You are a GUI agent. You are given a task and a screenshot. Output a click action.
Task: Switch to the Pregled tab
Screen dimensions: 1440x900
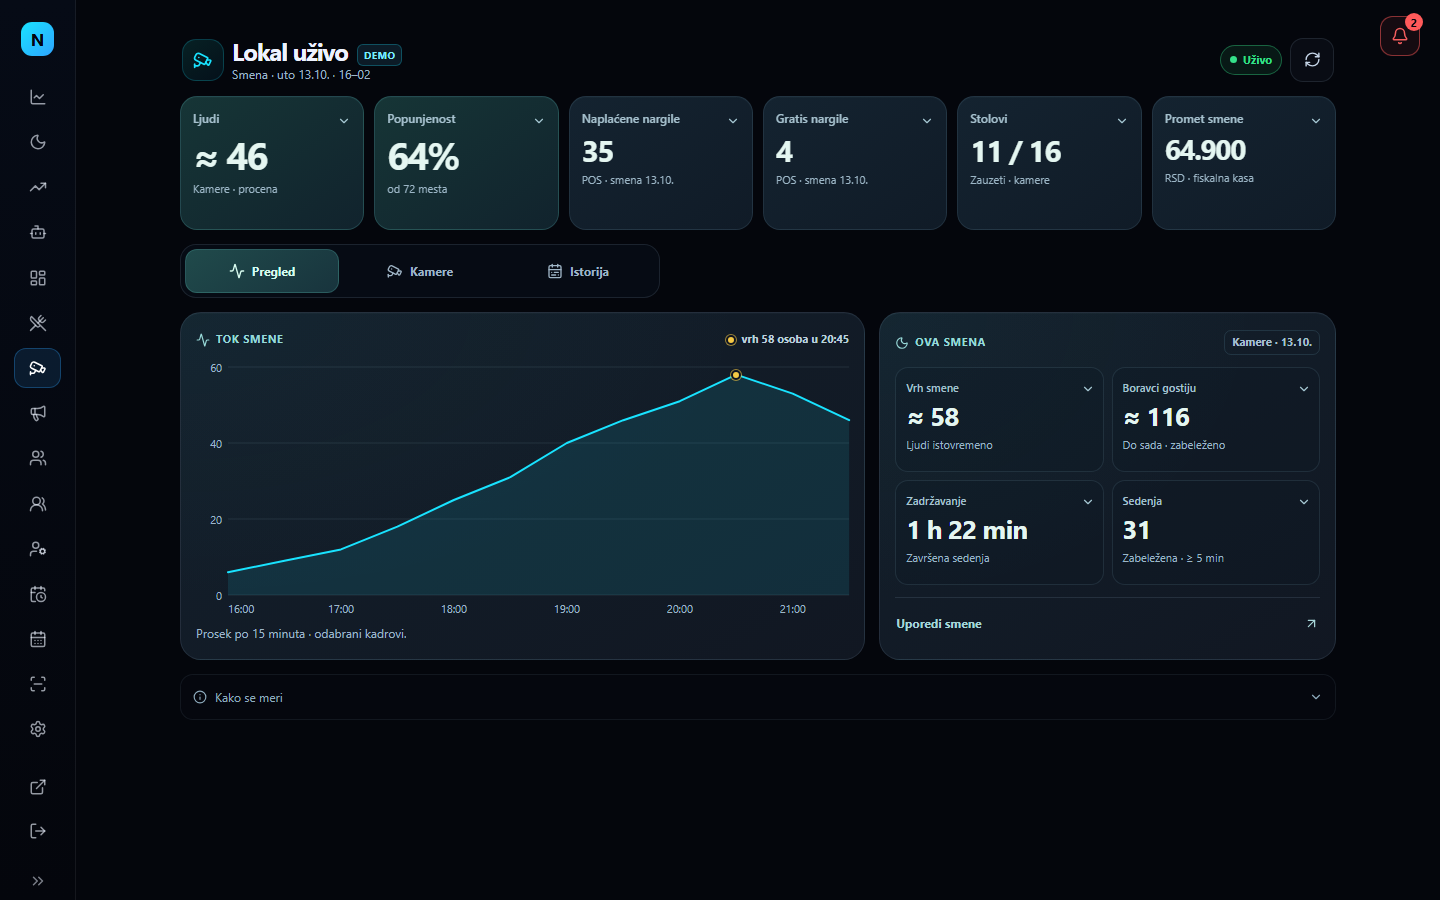tap(262, 271)
